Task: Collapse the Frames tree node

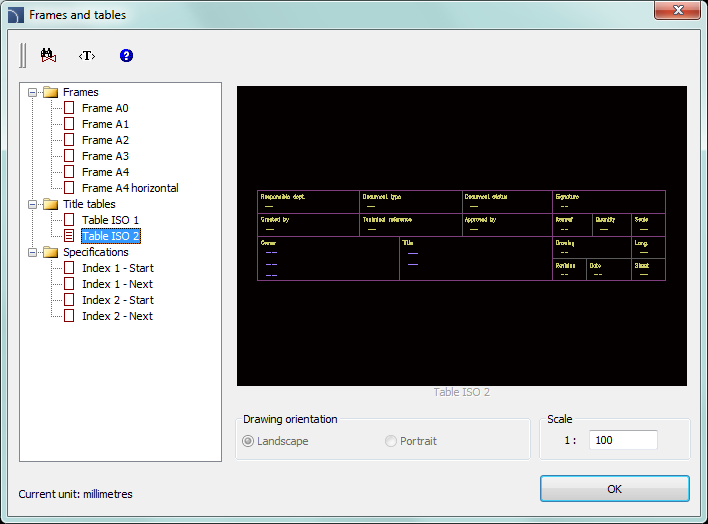Action: tap(33, 93)
